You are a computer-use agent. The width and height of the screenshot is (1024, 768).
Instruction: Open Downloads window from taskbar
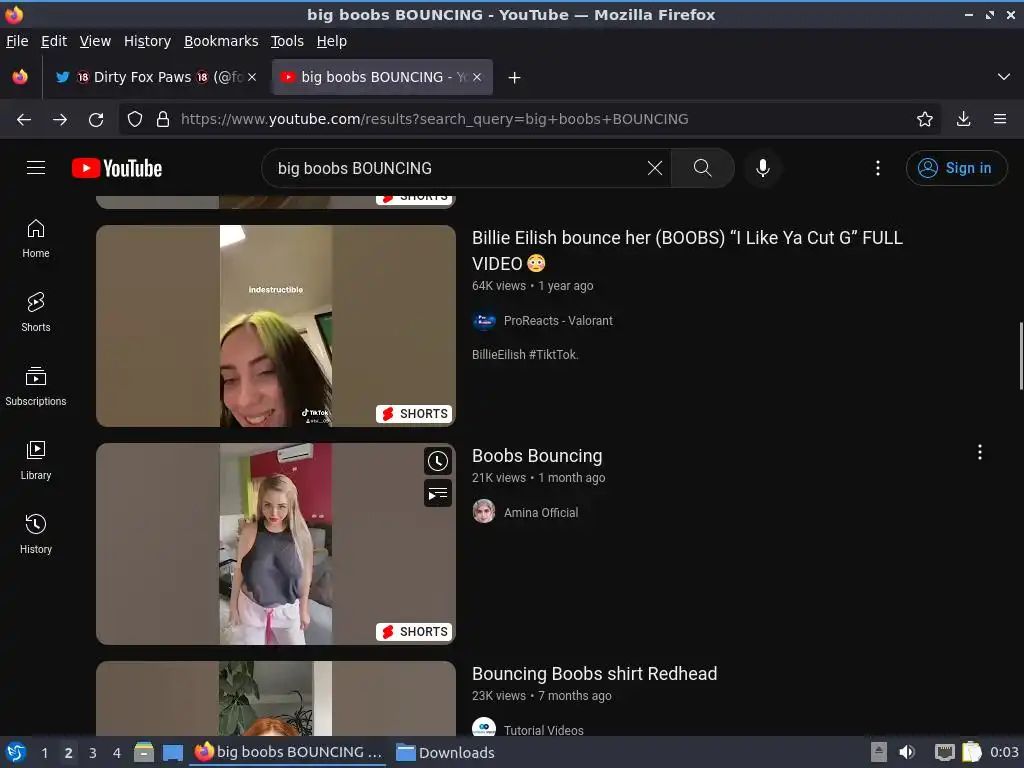coord(445,752)
